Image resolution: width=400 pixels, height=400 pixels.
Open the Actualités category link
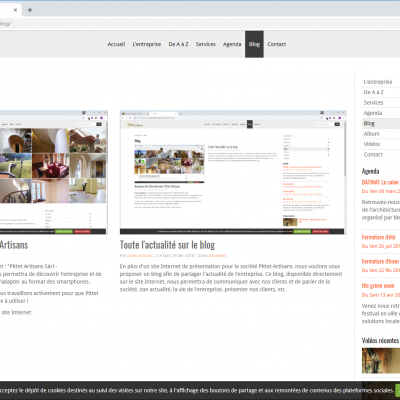tap(218, 256)
